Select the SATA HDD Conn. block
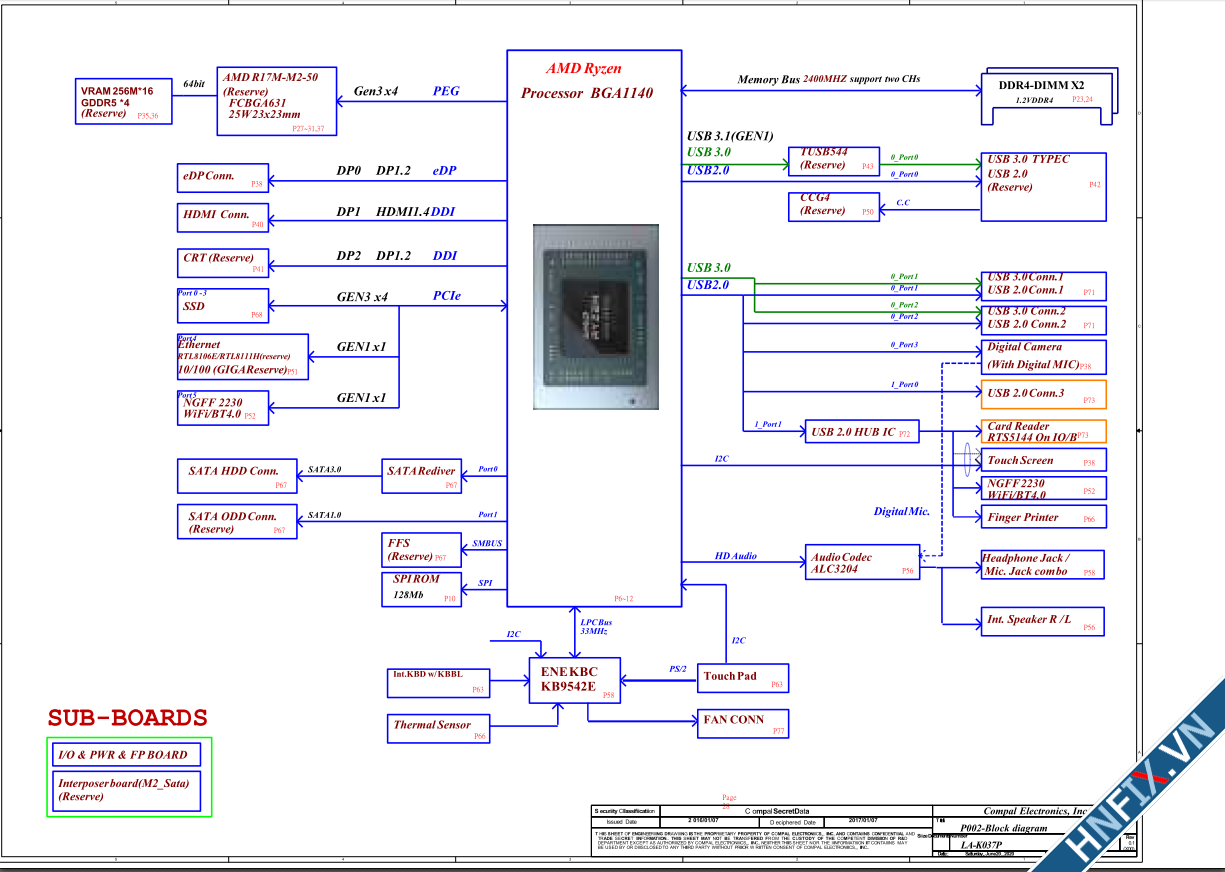The width and height of the screenshot is (1225, 872). pos(236,475)
